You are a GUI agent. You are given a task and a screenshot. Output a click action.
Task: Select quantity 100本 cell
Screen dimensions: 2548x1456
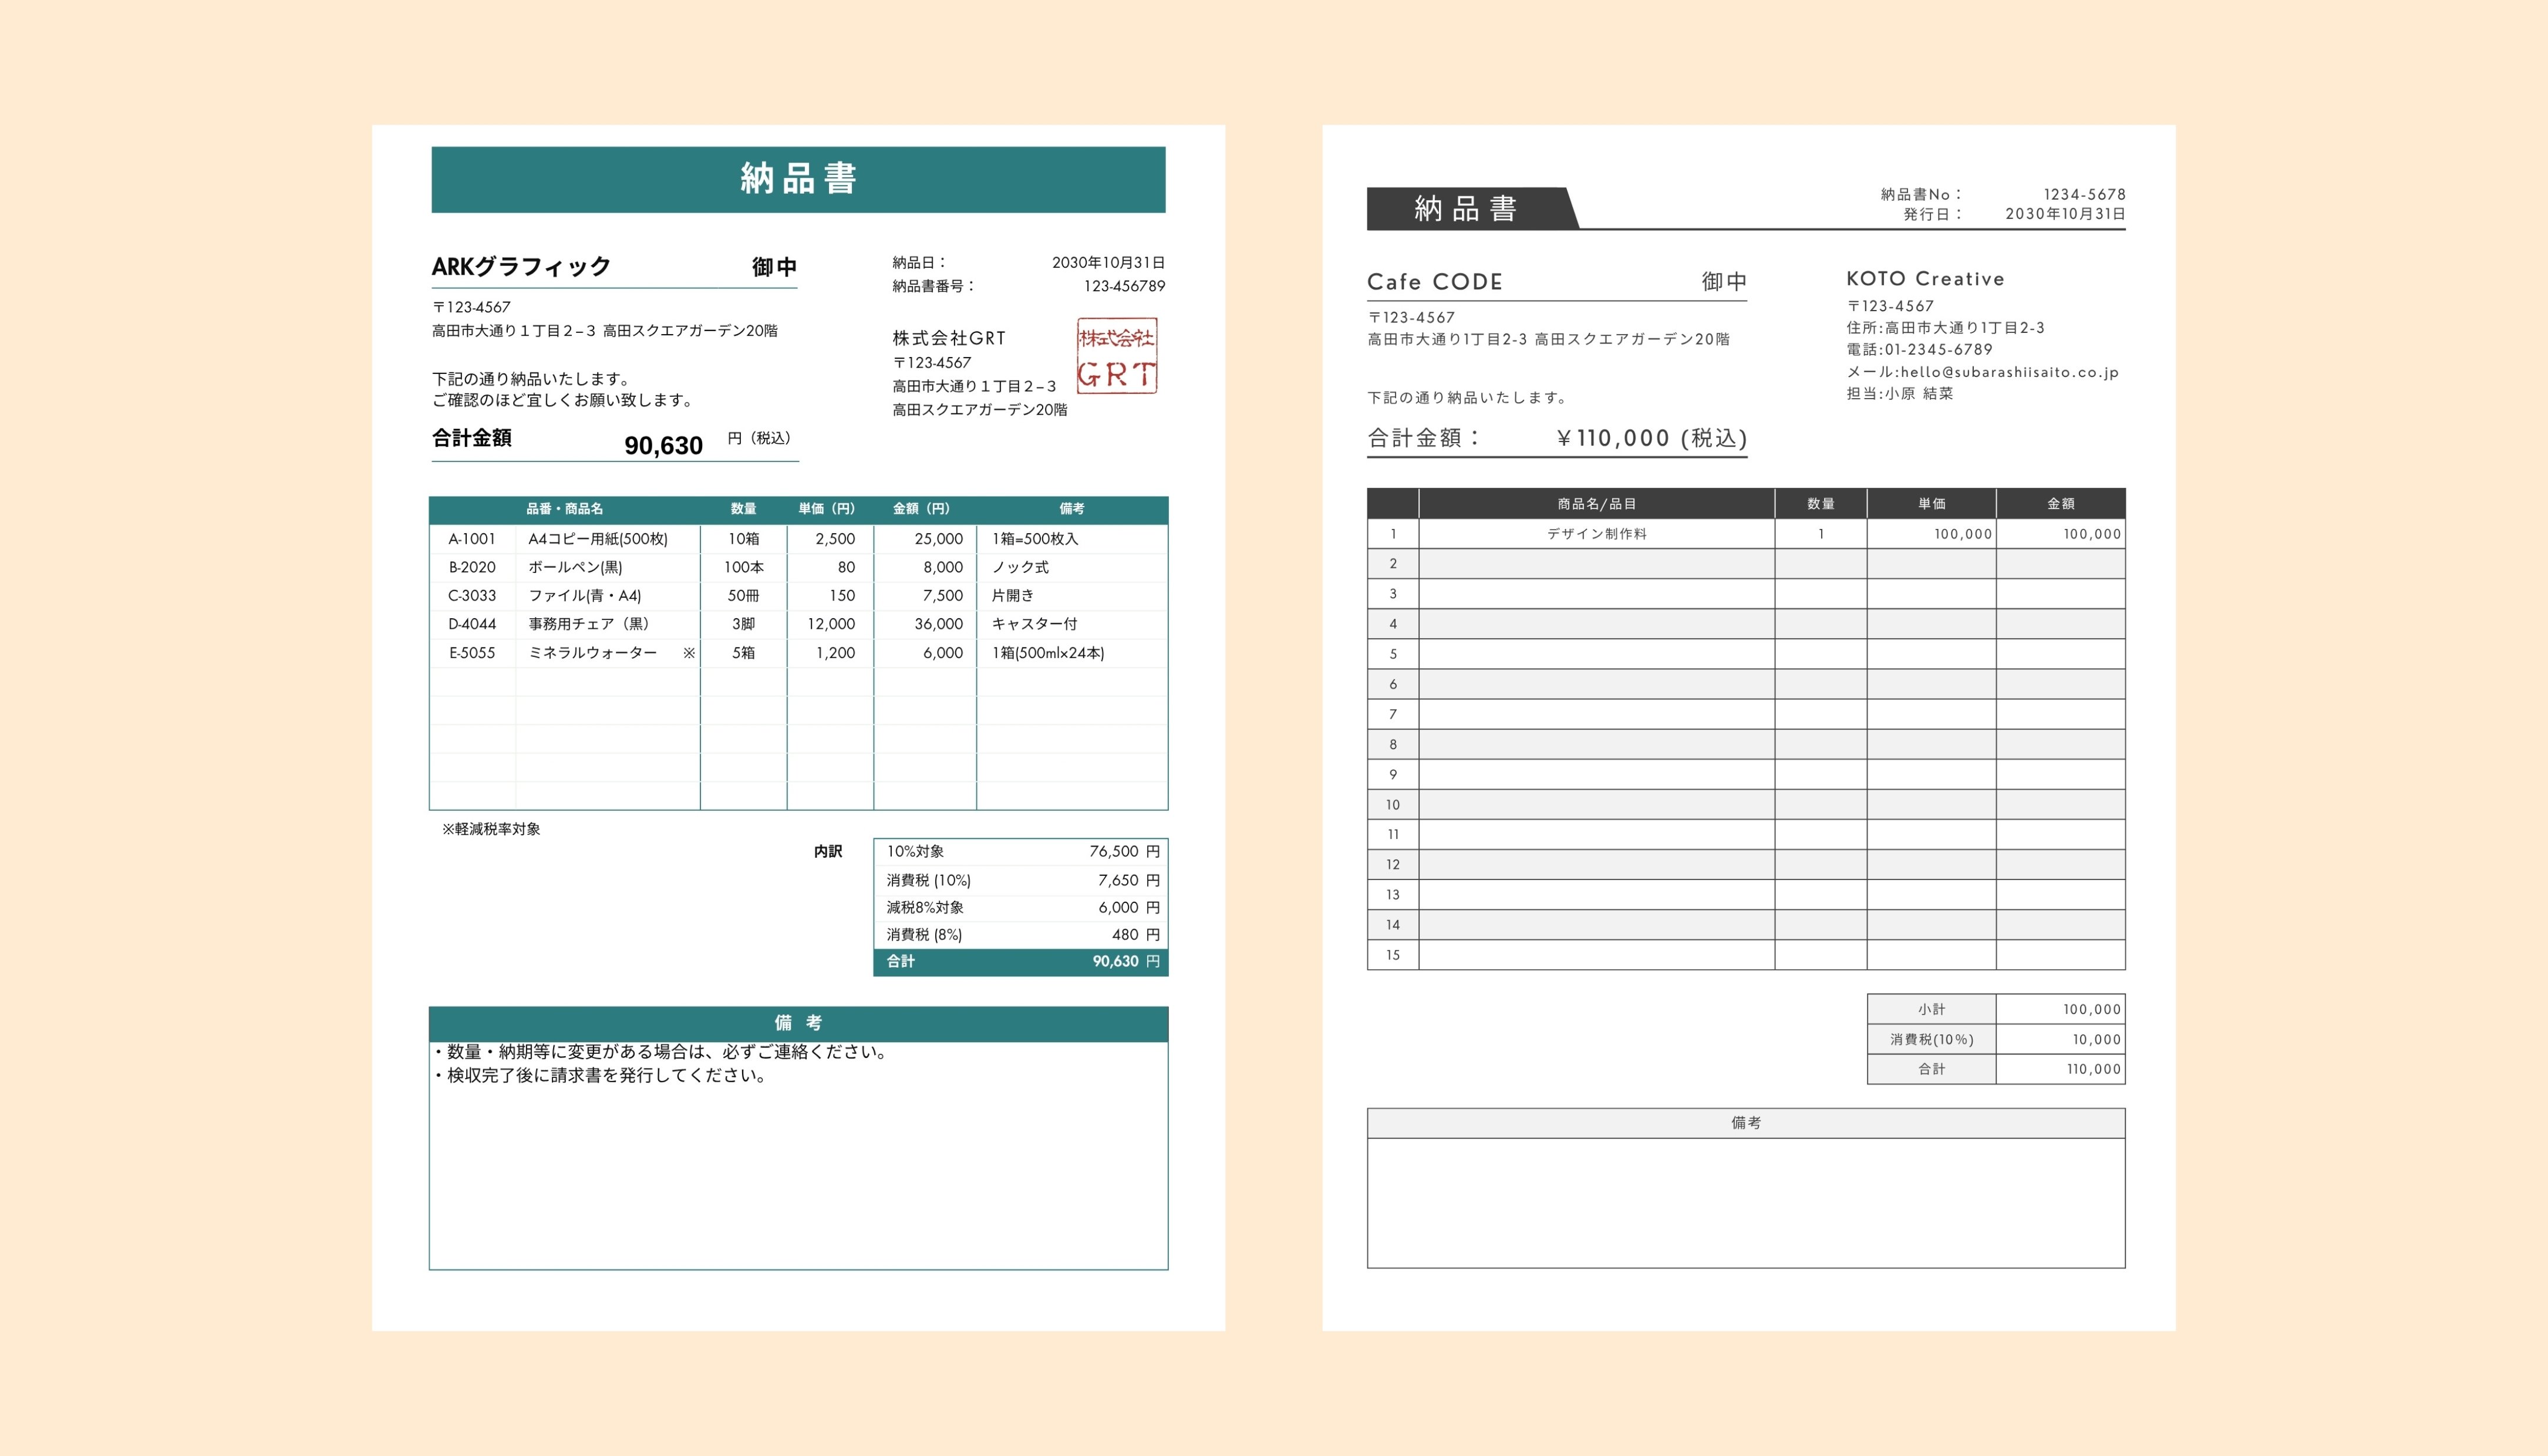[x=743, y=567]
